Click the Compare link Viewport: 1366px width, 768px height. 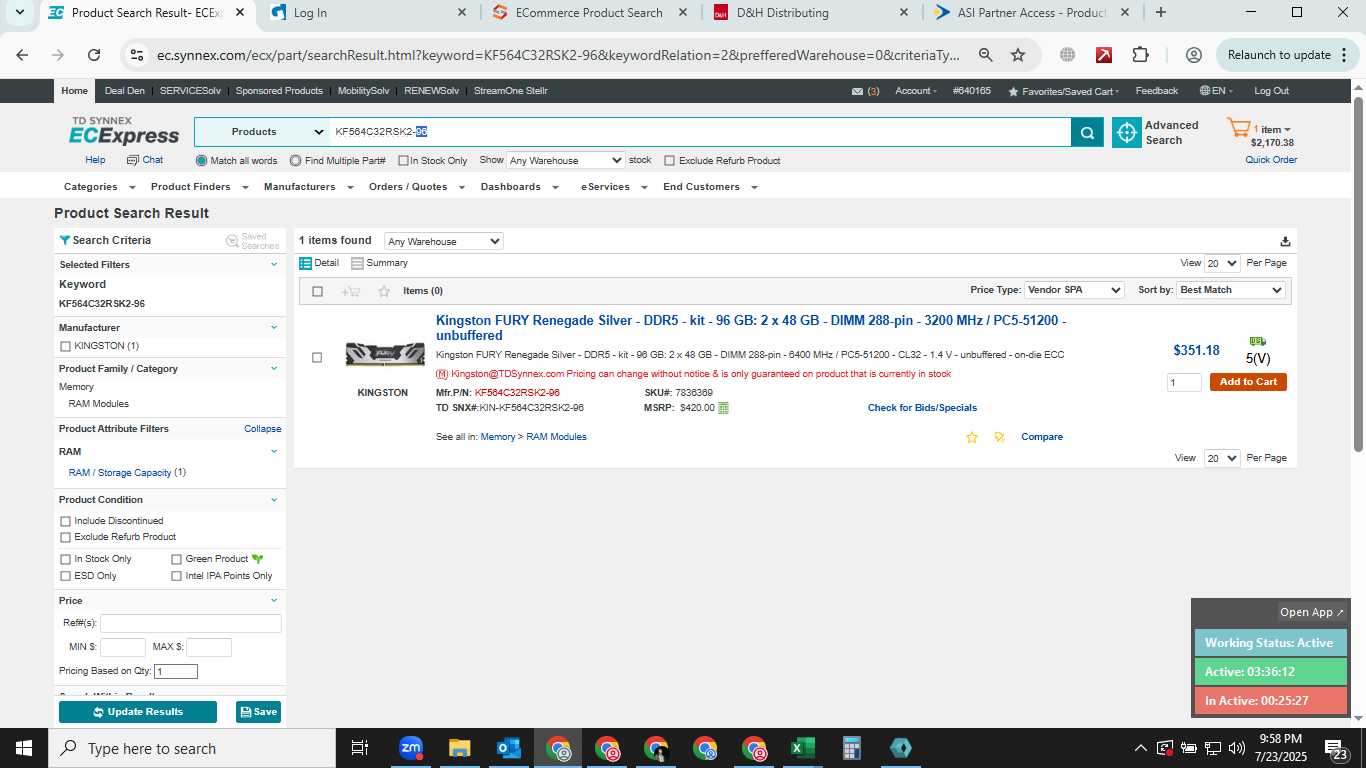[x=1042, y=437]
